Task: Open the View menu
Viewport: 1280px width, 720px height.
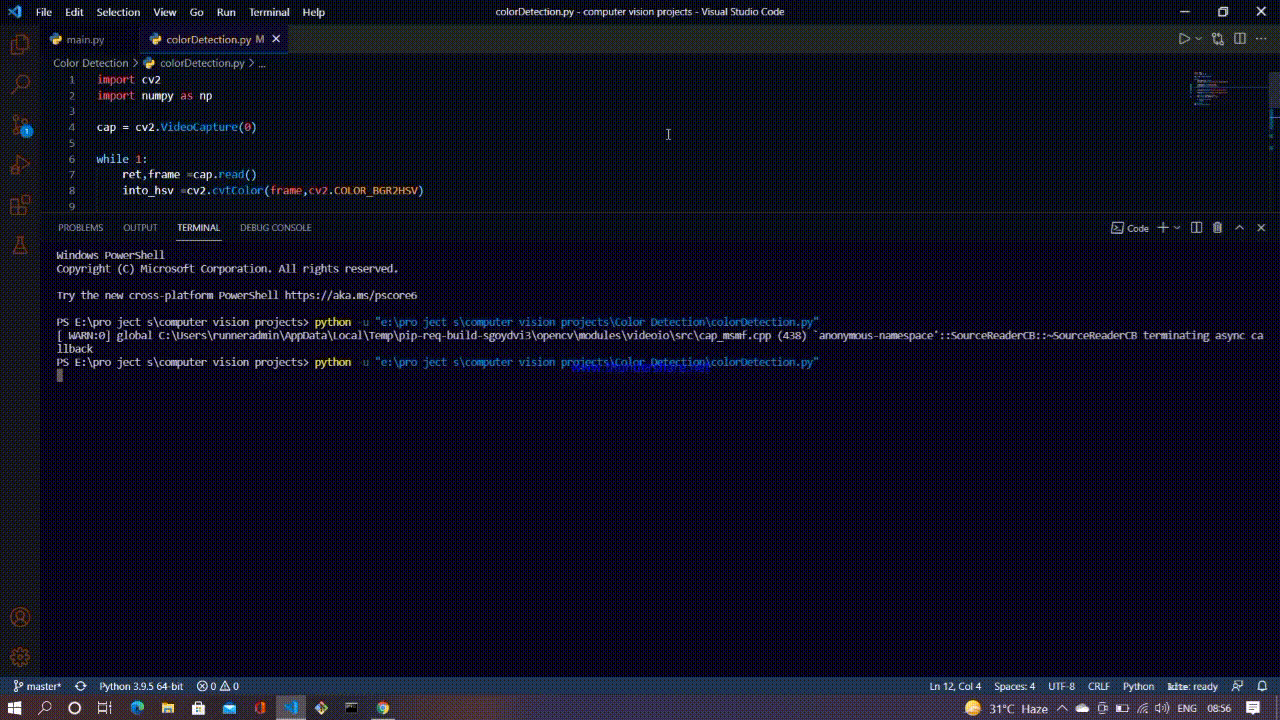Action: click(165, 12)
